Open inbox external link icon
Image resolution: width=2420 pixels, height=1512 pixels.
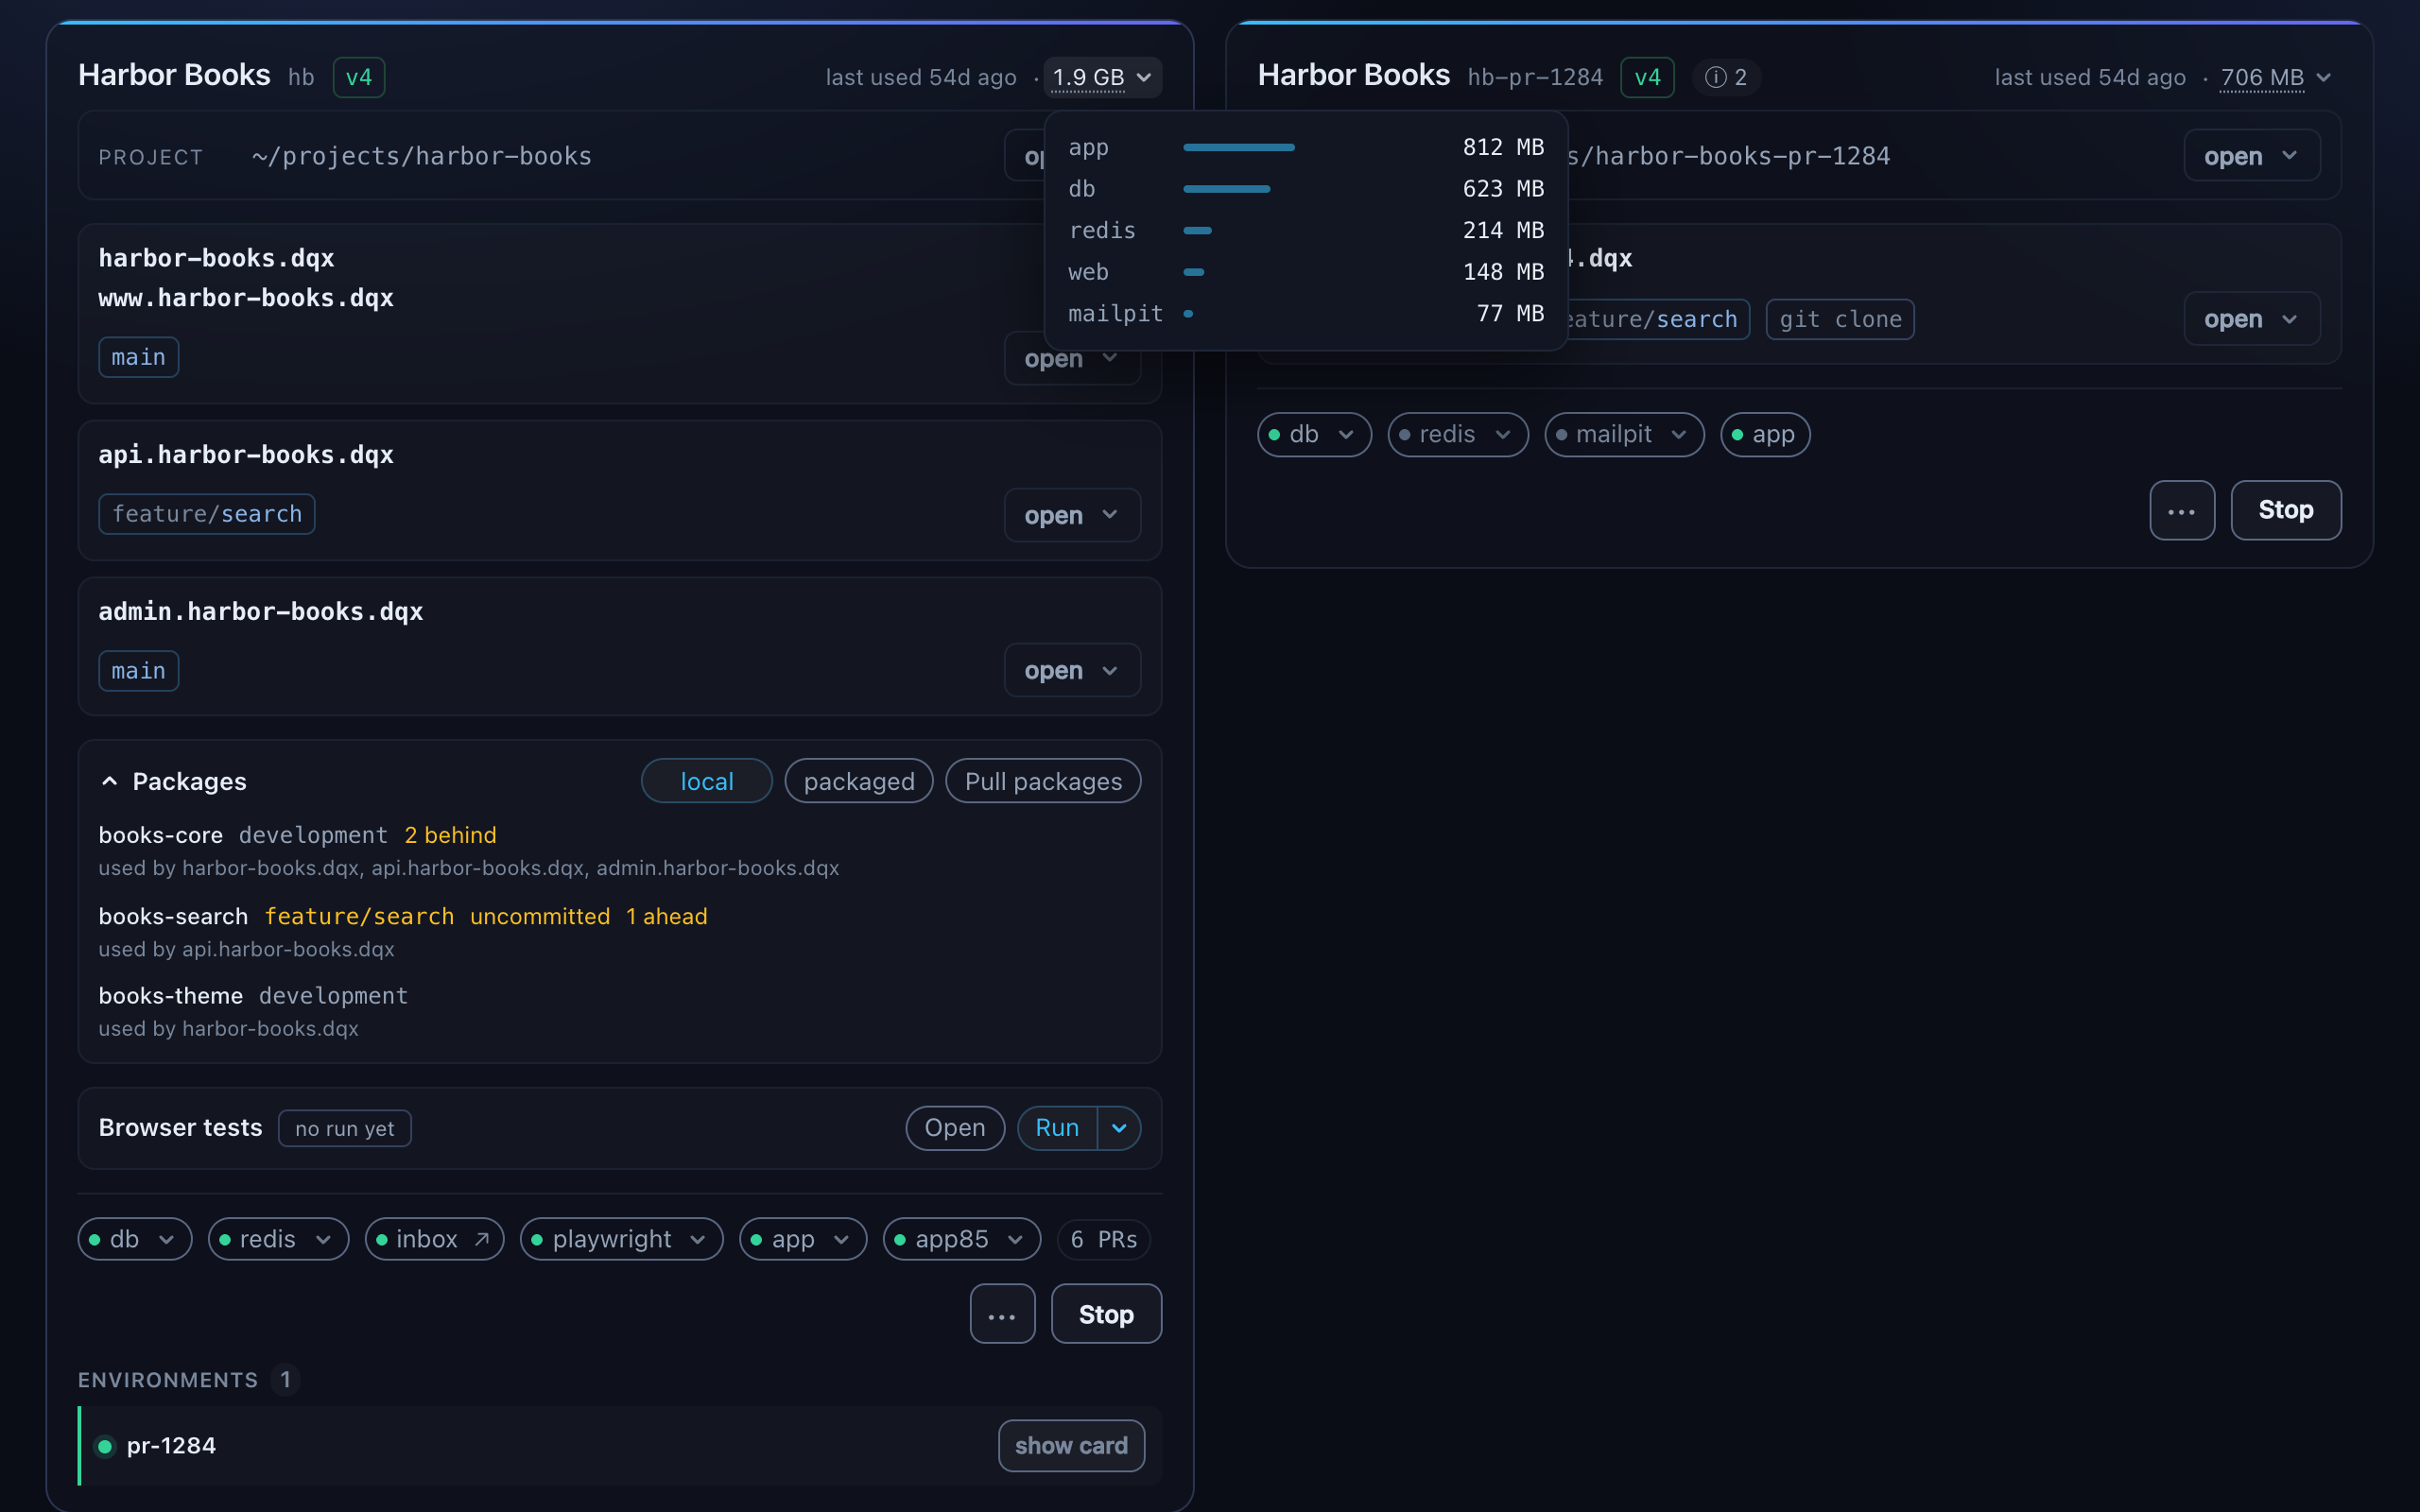482,1239
